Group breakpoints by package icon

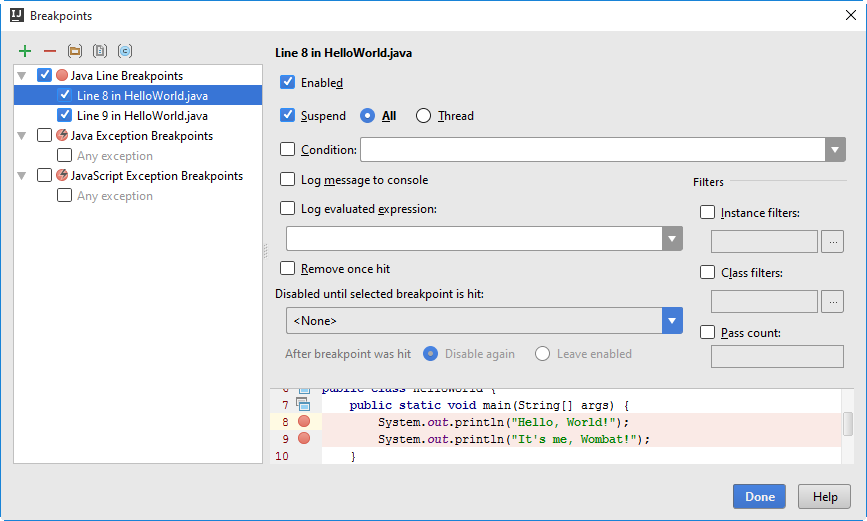click(x=75, y=51)
